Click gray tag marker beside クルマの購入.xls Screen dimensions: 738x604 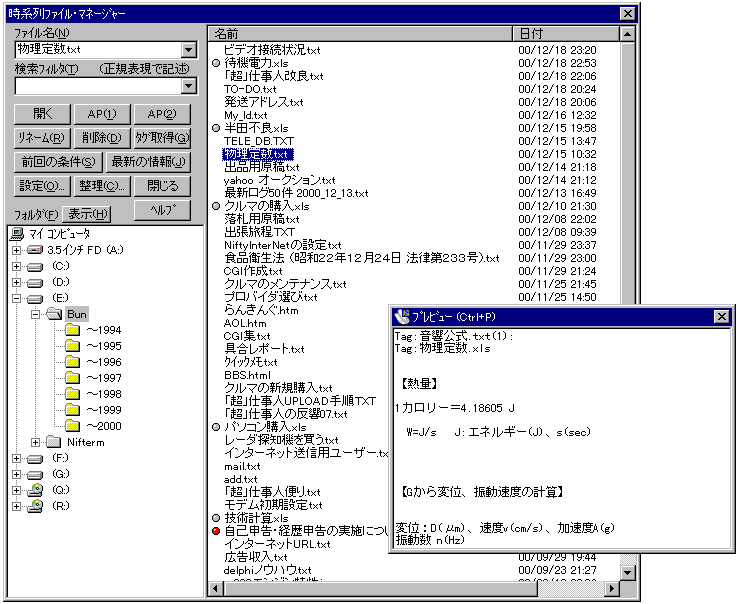coord(216,206)
